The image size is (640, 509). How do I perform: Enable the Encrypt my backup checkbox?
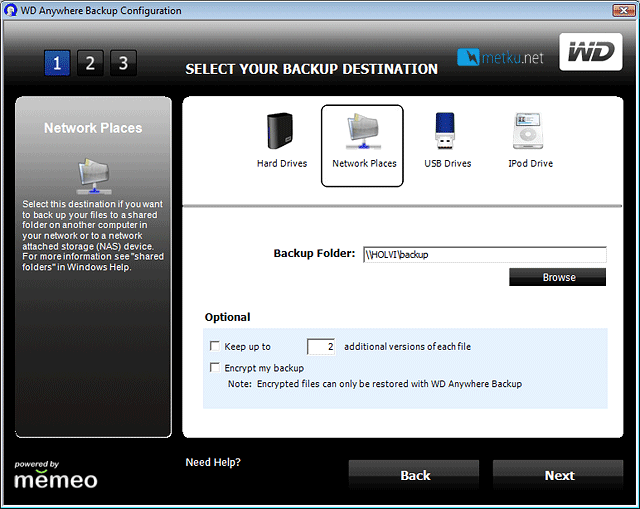coord(215,367)
